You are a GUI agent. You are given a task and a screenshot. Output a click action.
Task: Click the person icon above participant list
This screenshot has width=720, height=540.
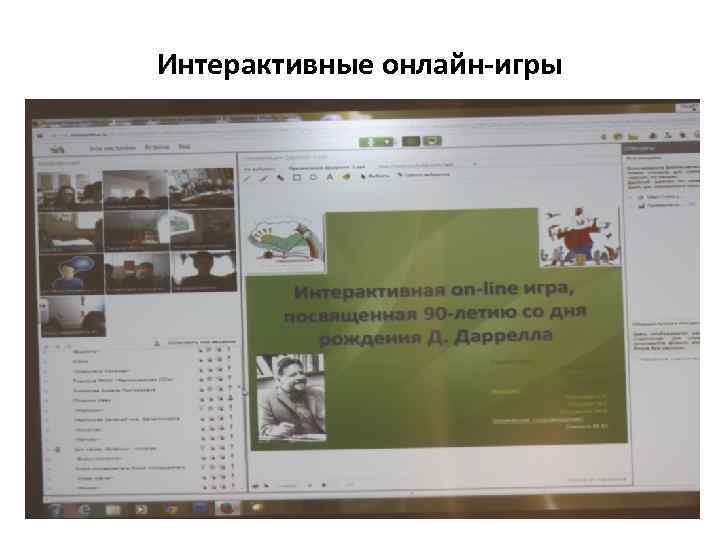[x=157, y=343]
